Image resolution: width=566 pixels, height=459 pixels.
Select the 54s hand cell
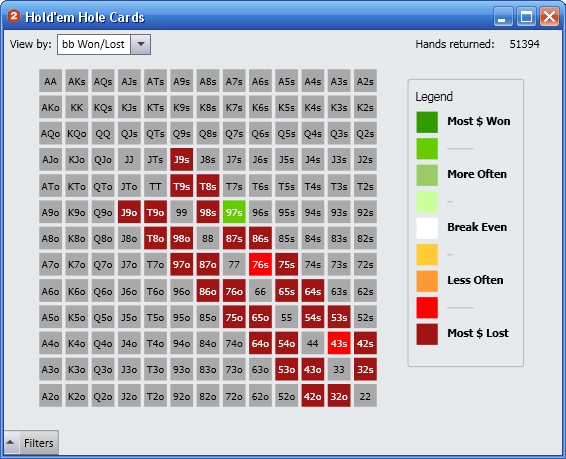coord(313,317)
